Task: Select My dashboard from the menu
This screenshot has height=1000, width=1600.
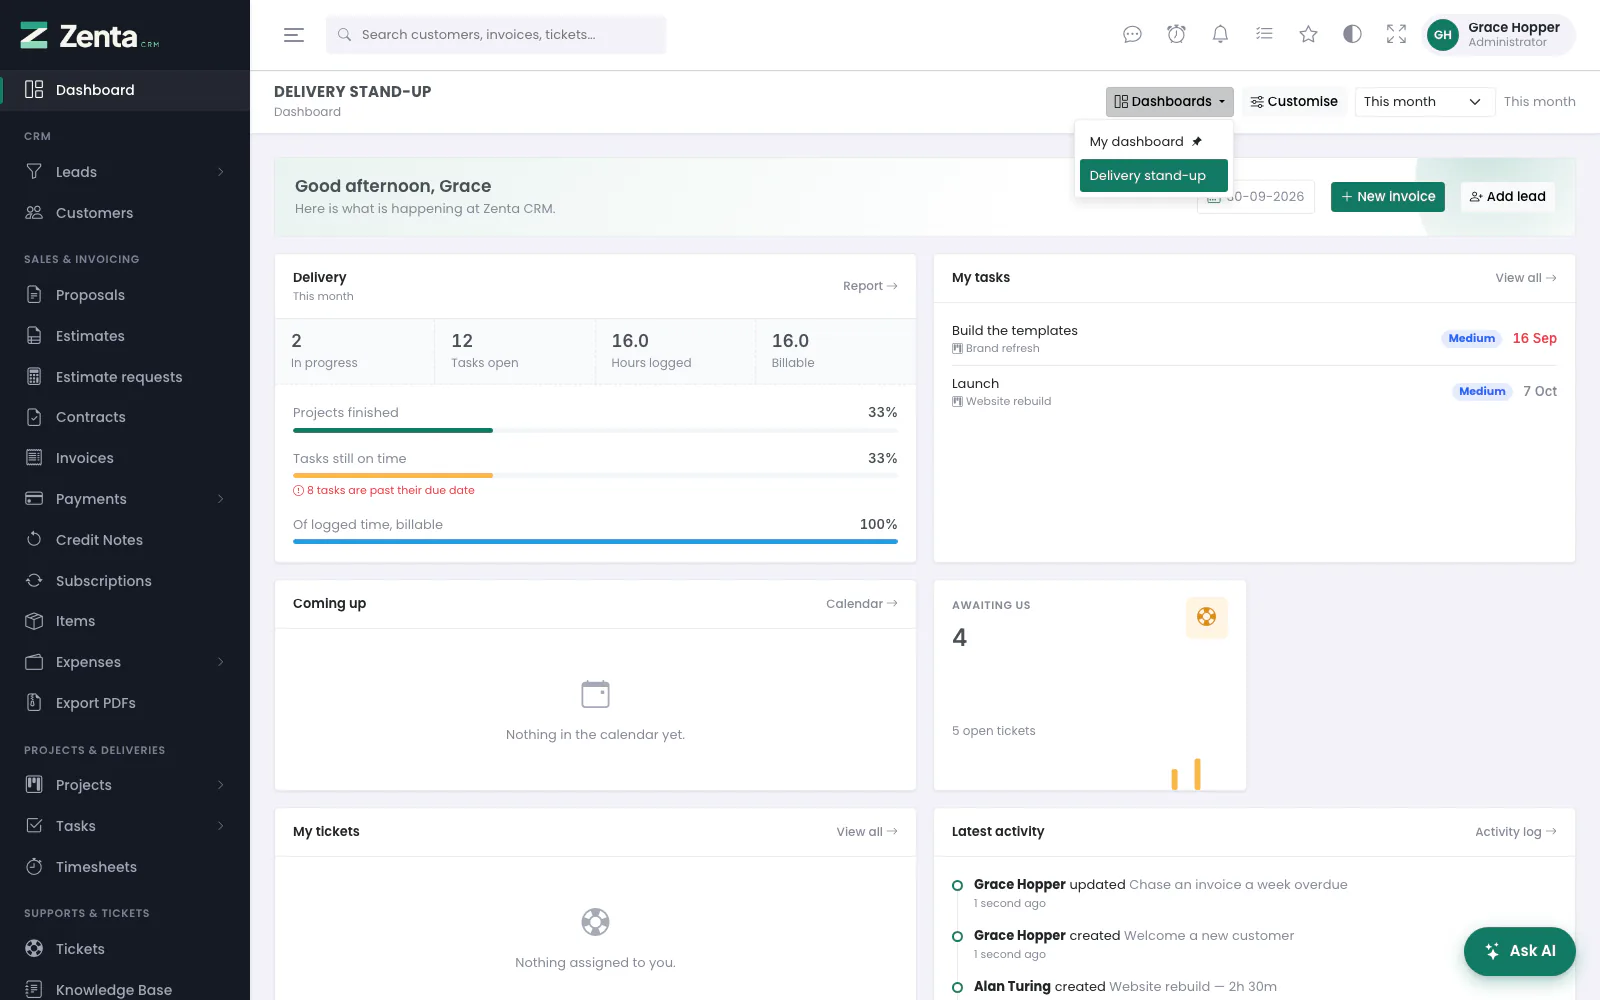Action: tap(1153, 142)
